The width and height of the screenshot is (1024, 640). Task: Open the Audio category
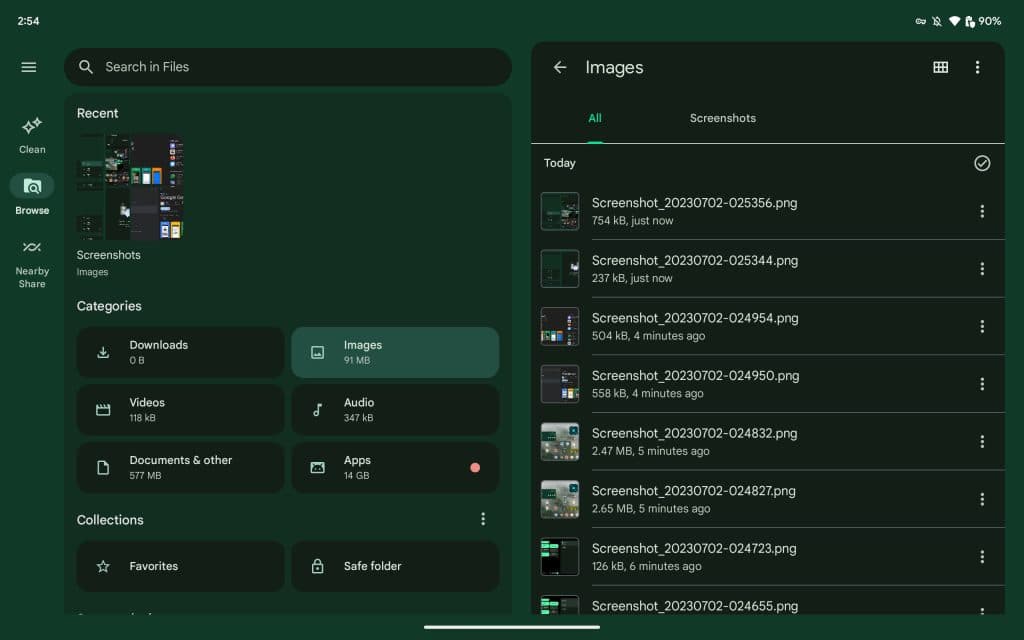[395, 409]
